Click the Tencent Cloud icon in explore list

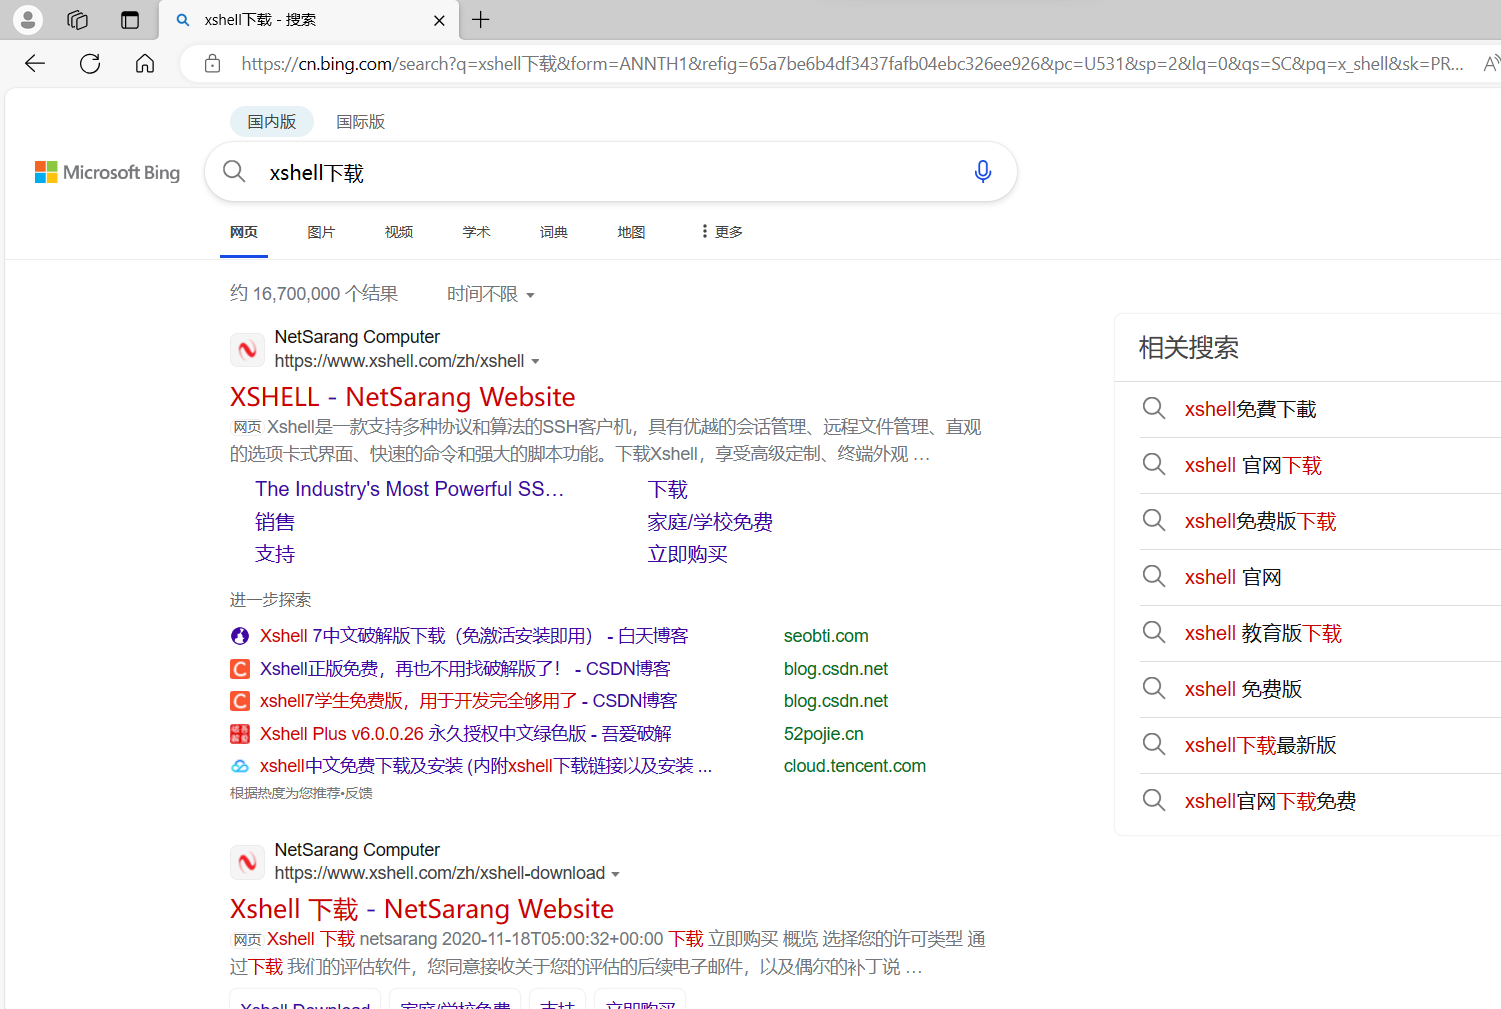(x=240, y=765)
